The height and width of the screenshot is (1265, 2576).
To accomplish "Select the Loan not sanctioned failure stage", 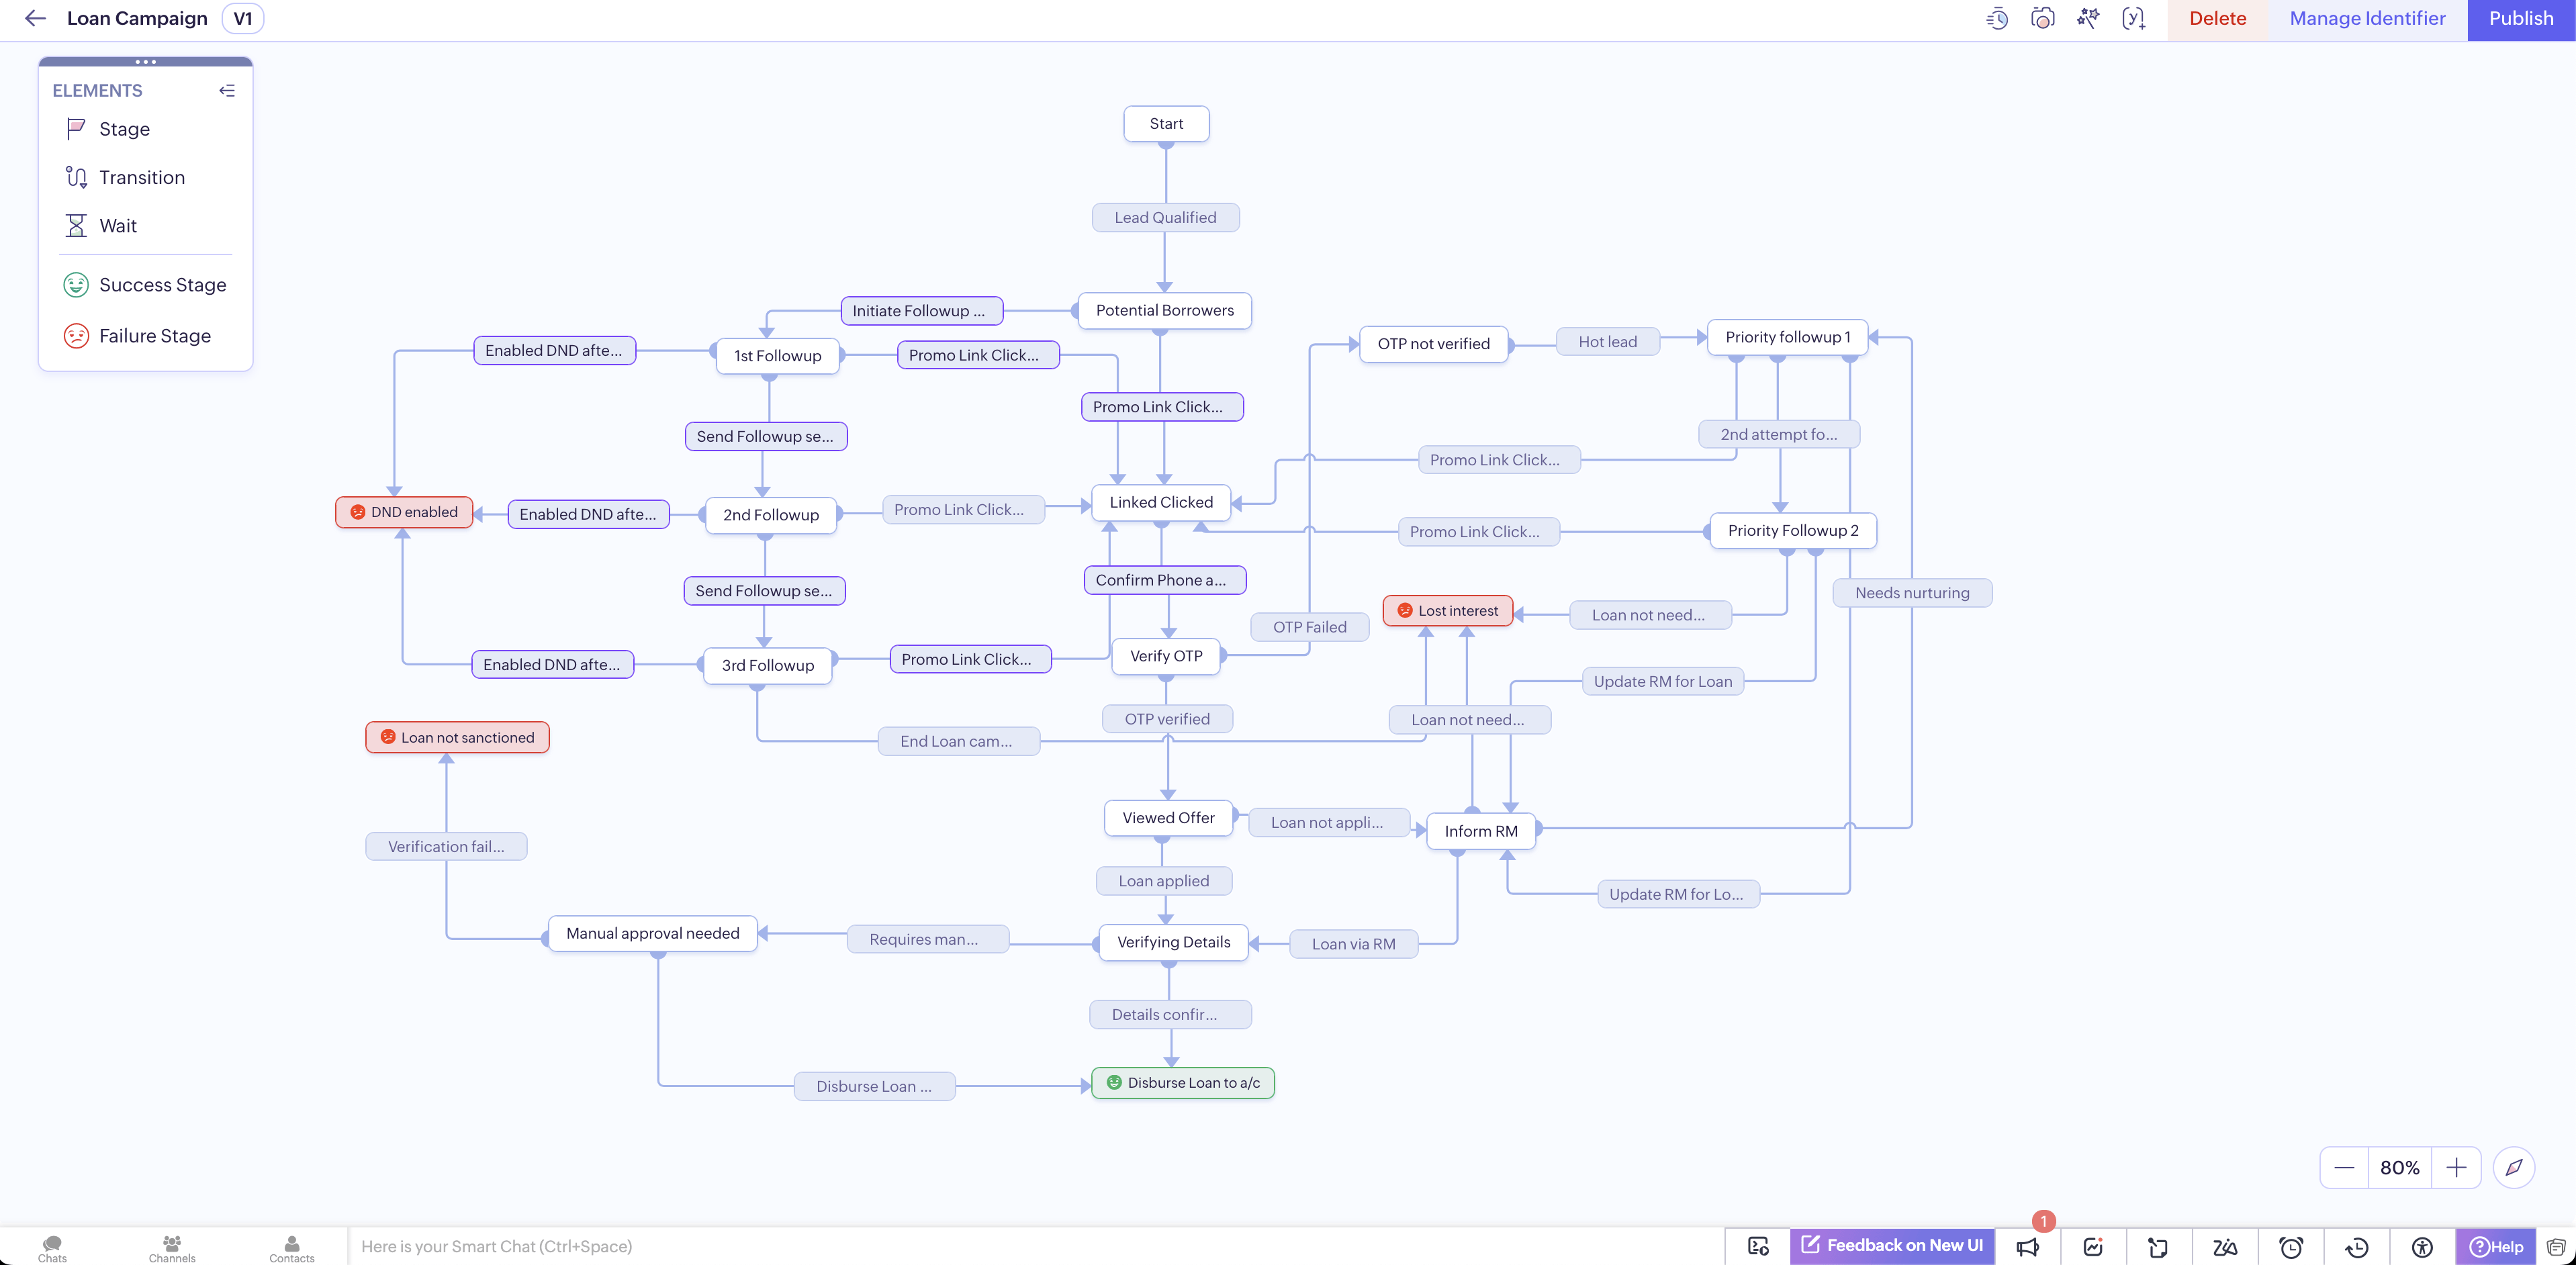I will click(x=457, y=738).
